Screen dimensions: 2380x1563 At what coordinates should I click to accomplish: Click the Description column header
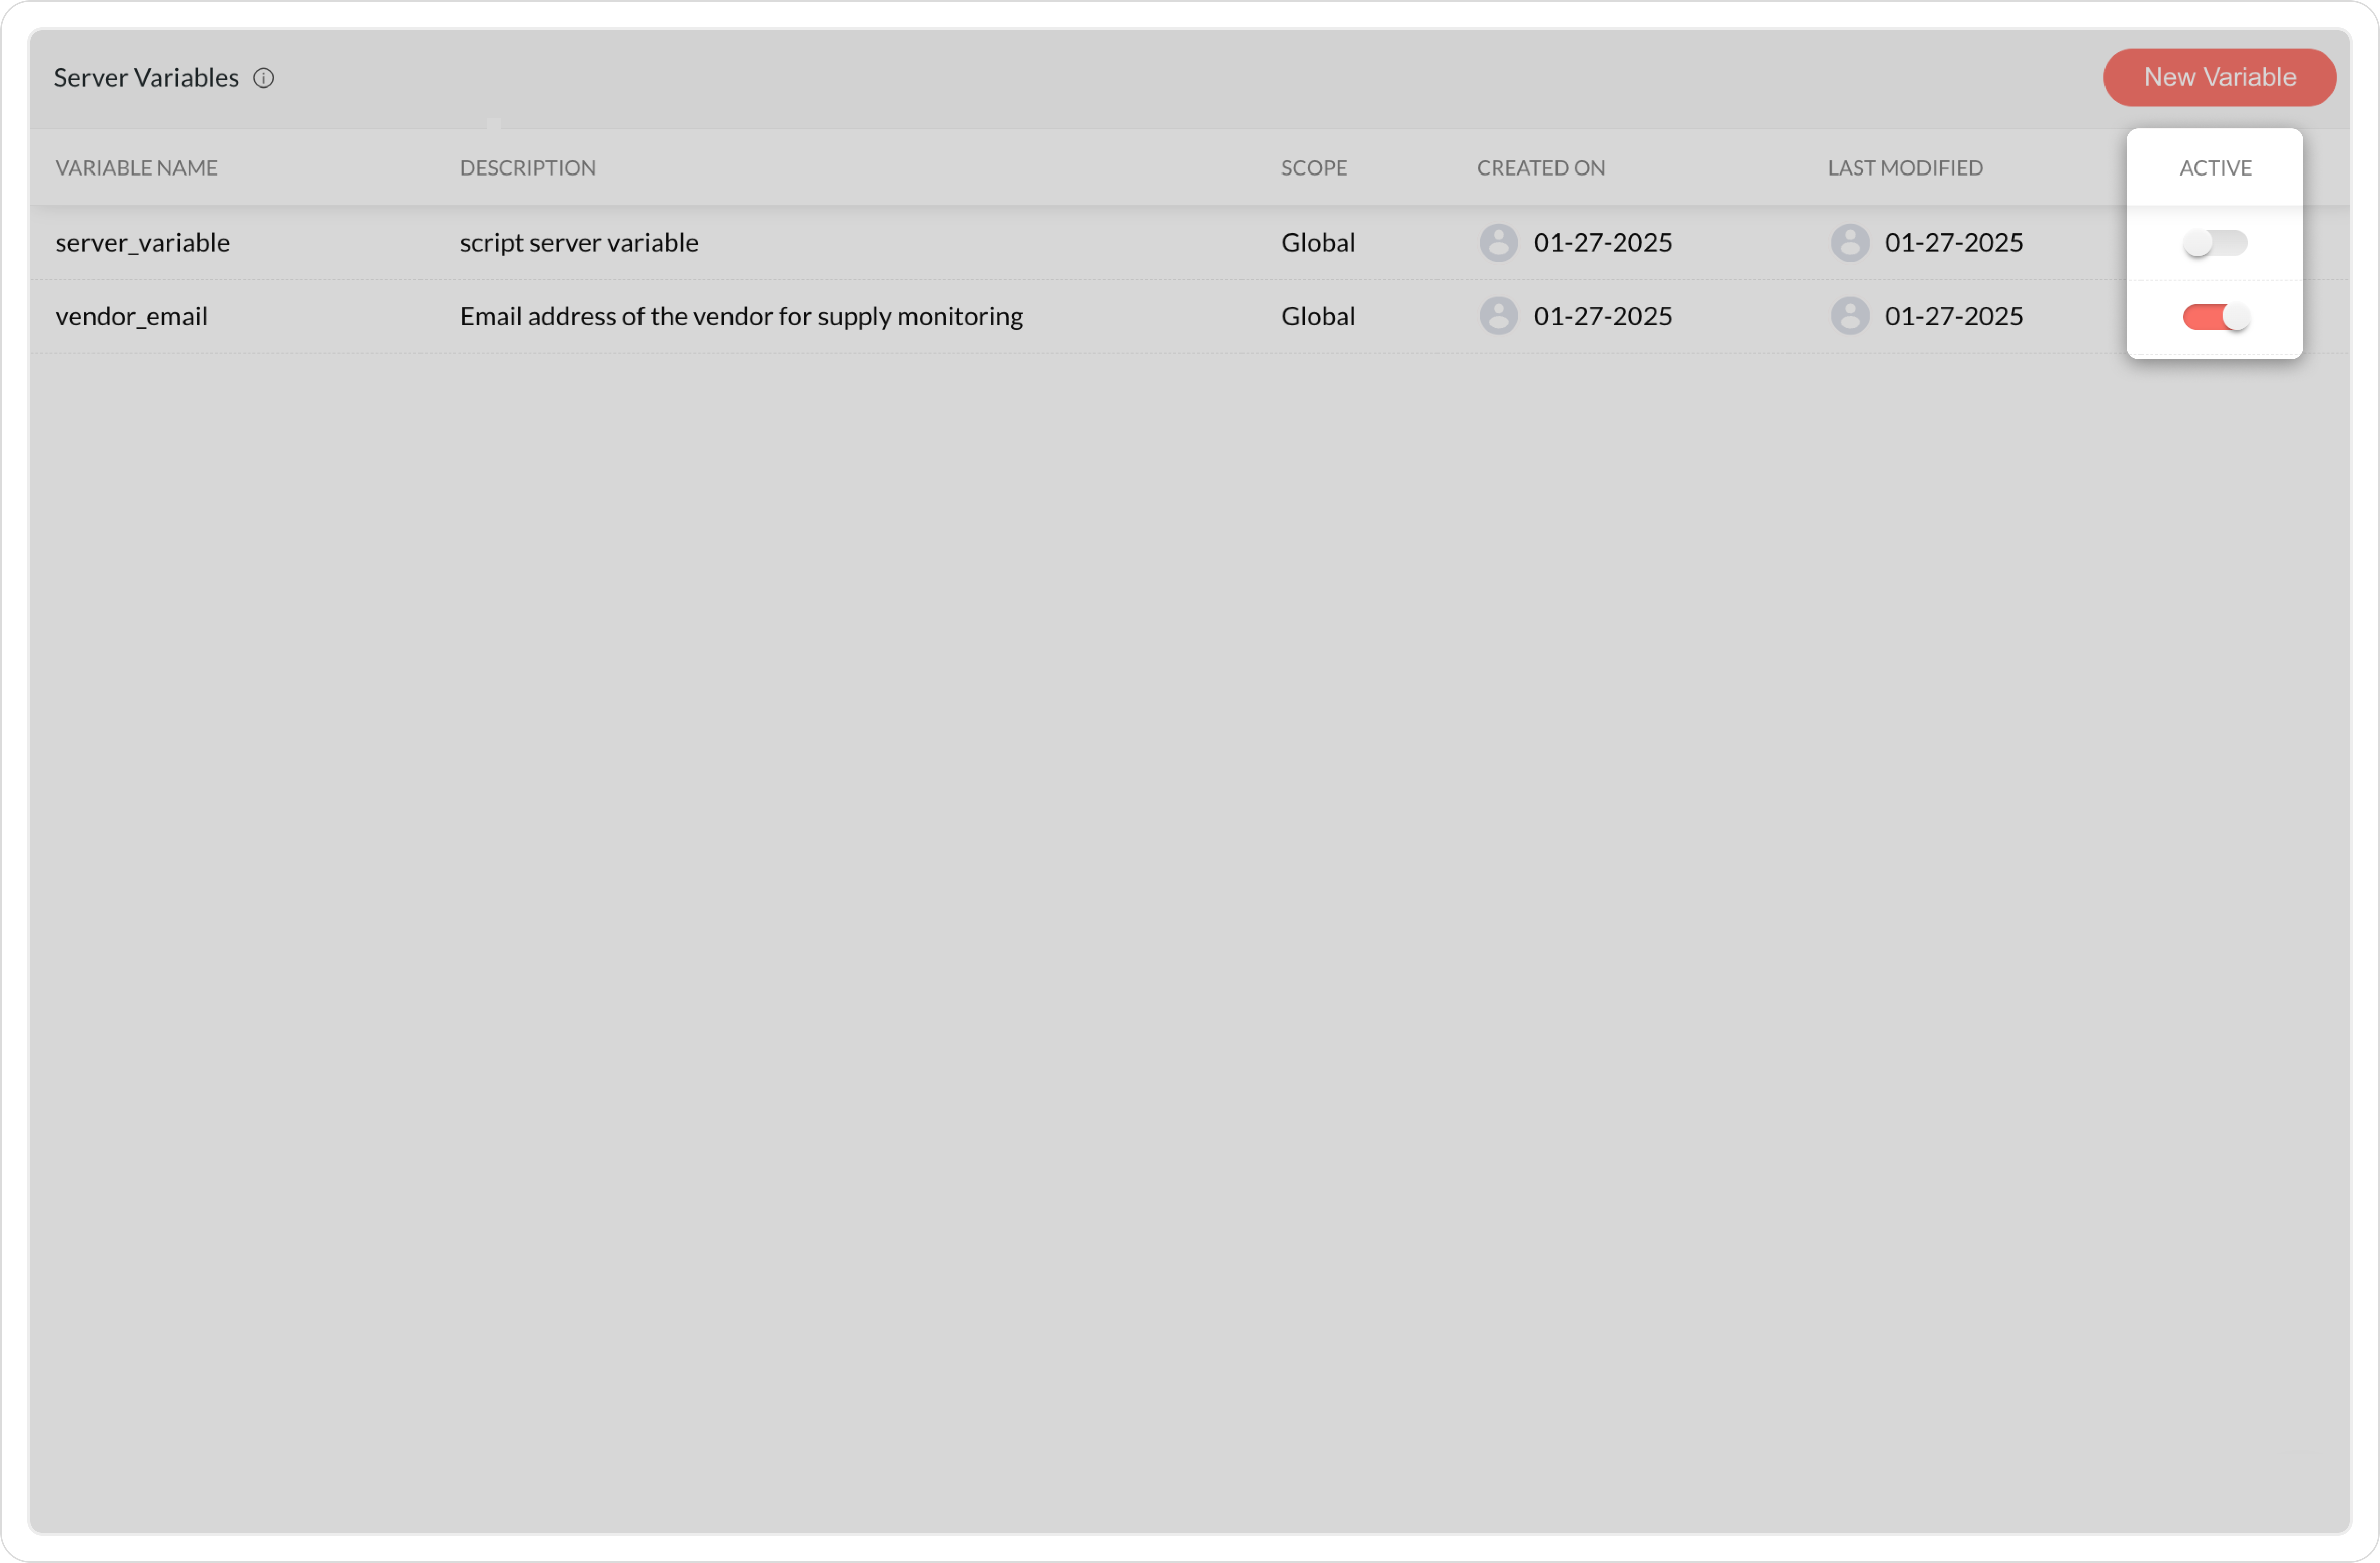(x=527, y=168)
